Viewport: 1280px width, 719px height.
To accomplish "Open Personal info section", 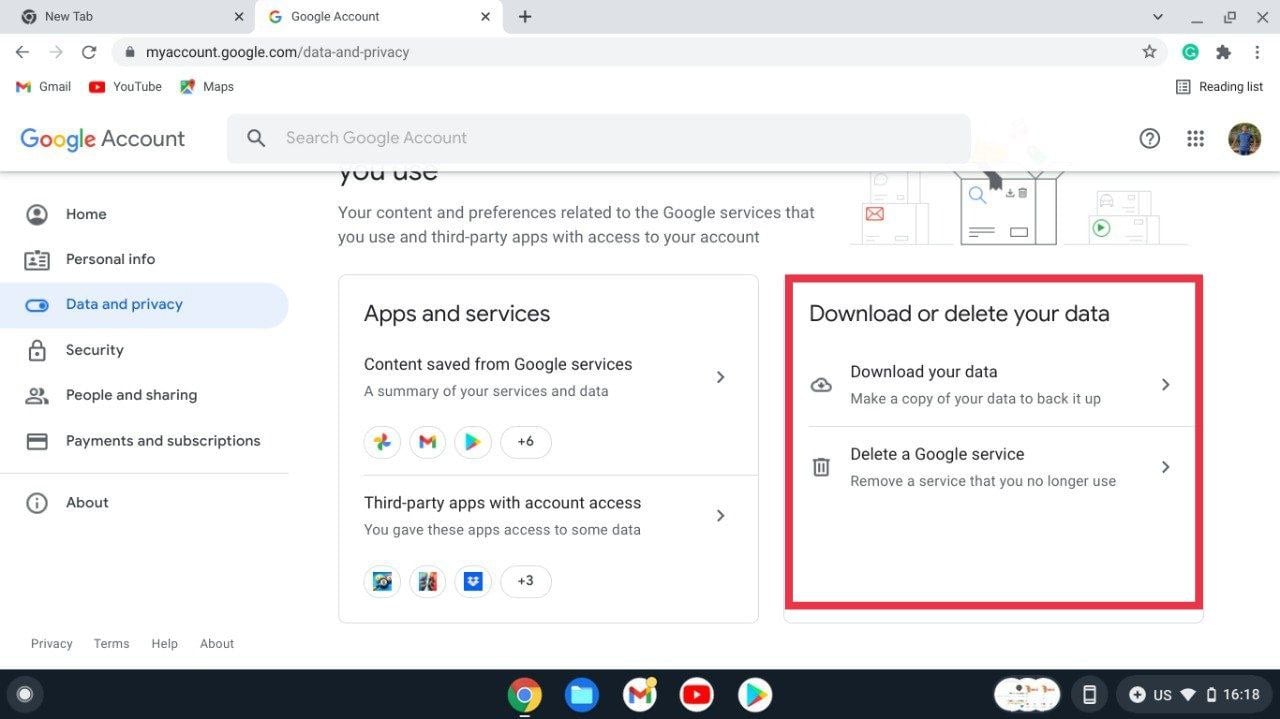I will pyautogui.click(x=144, y=259).
